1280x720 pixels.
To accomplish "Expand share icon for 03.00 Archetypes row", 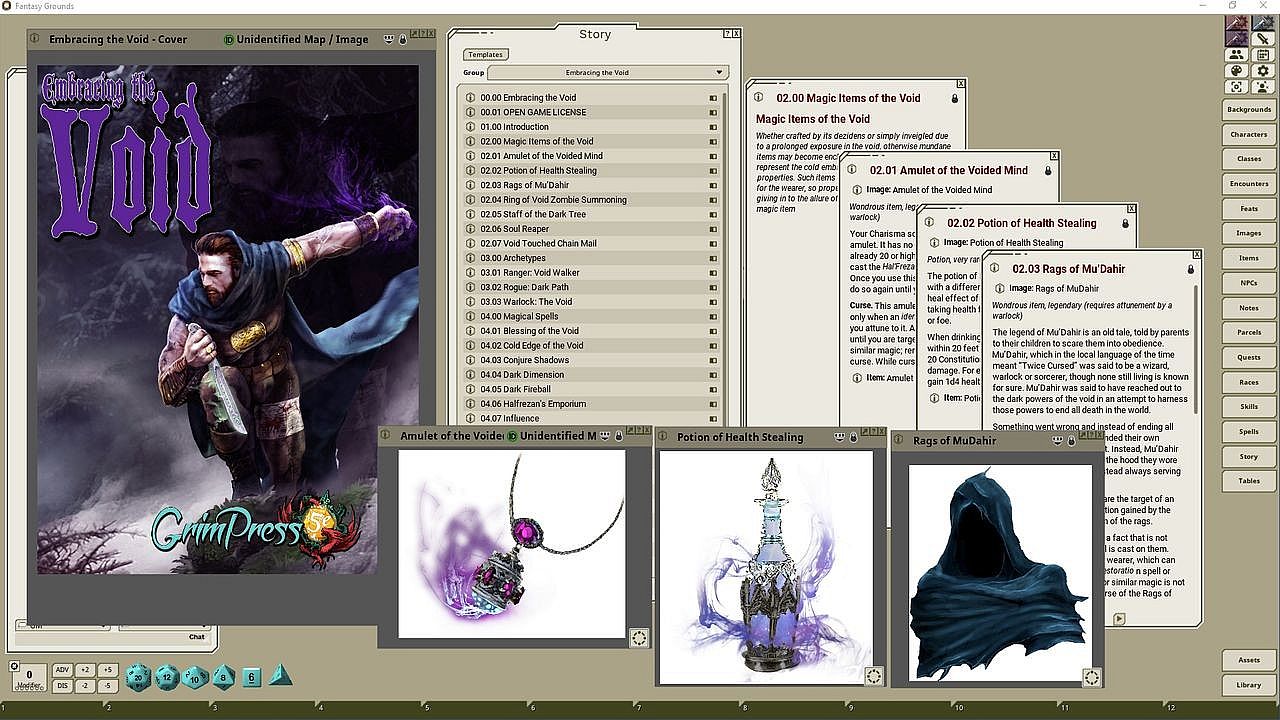I will (x=713, y=258).
